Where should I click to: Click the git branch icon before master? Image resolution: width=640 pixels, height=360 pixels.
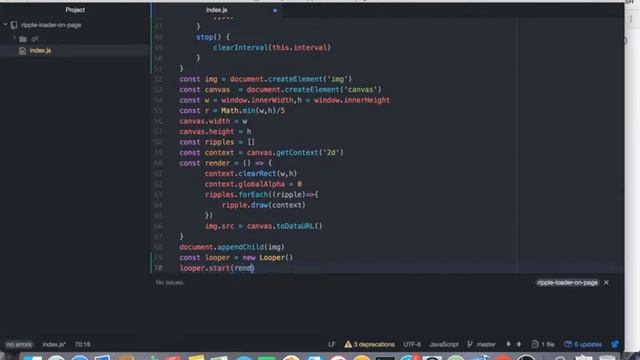(x=470, y=344)
